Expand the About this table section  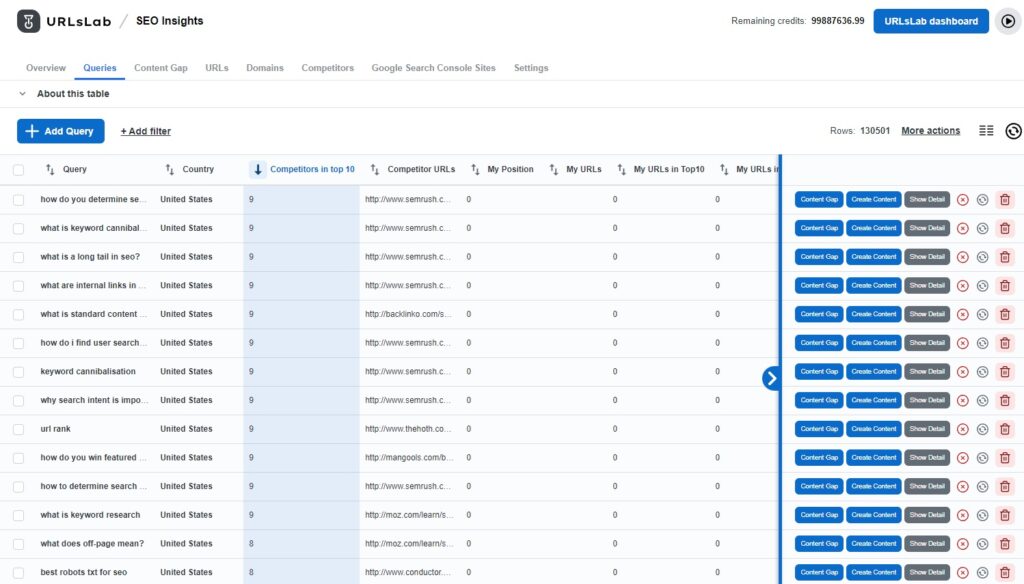(x=64, y=93)
